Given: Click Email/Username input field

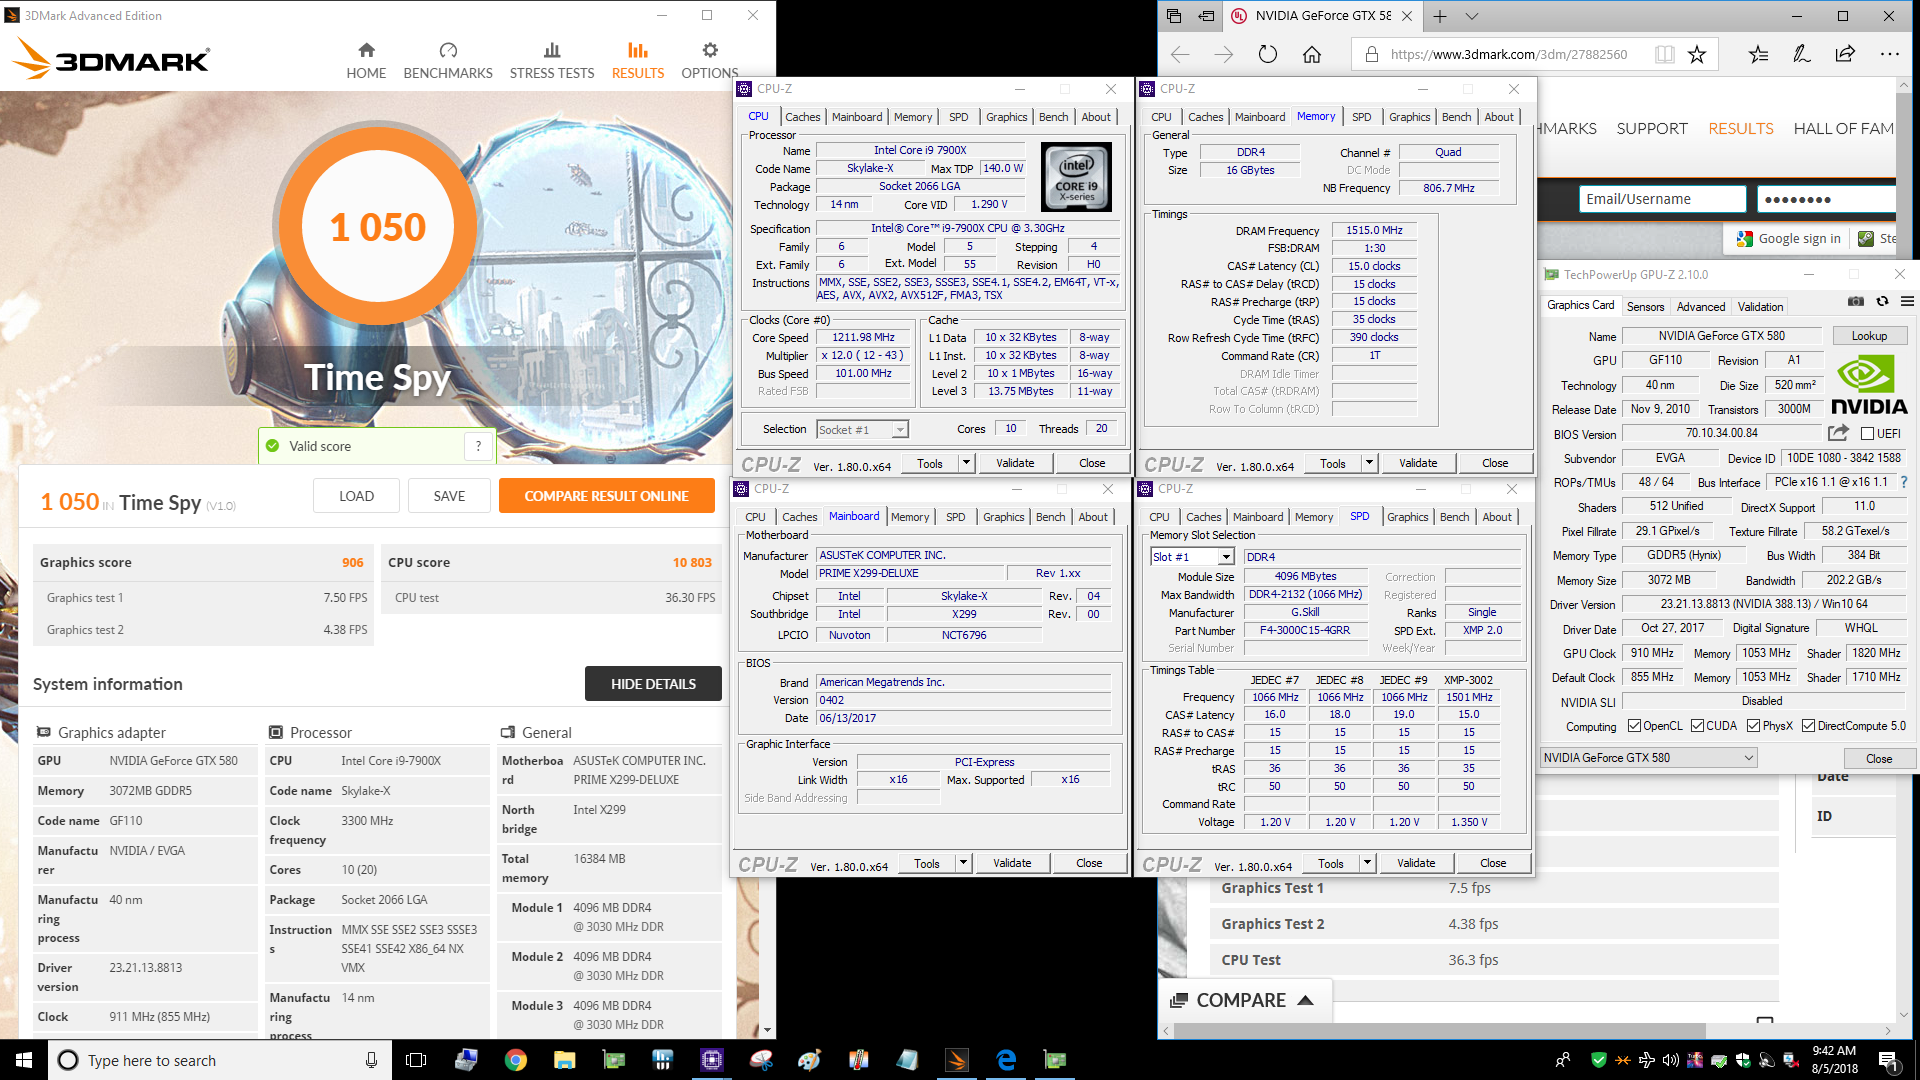Looking at the screenshot, I should (x=1663, y=199).
